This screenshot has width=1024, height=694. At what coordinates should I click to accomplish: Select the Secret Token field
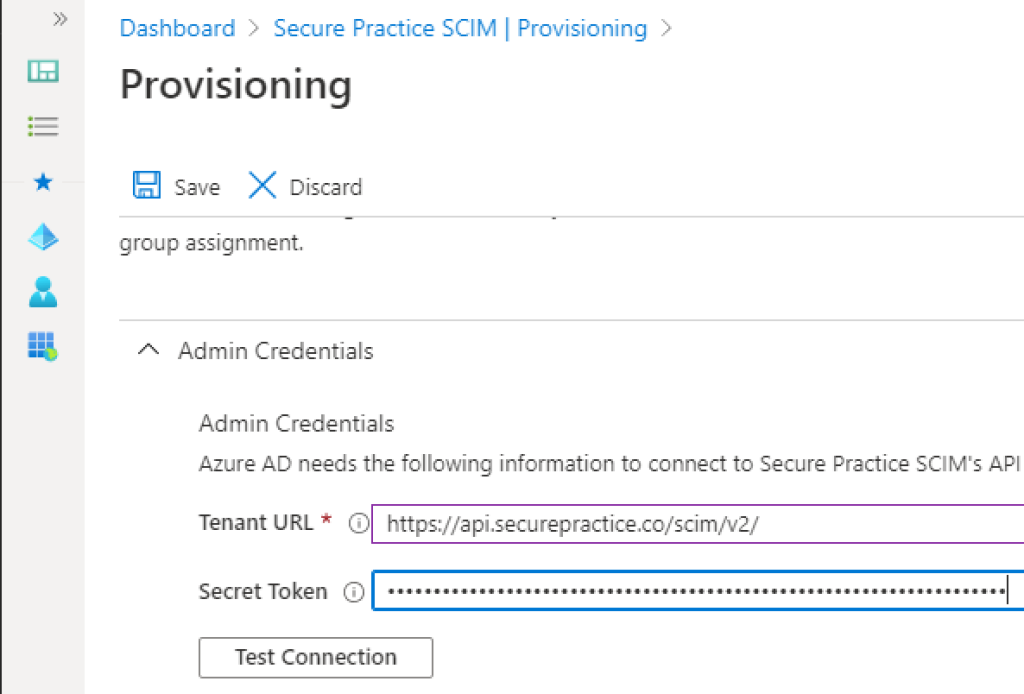690,591
